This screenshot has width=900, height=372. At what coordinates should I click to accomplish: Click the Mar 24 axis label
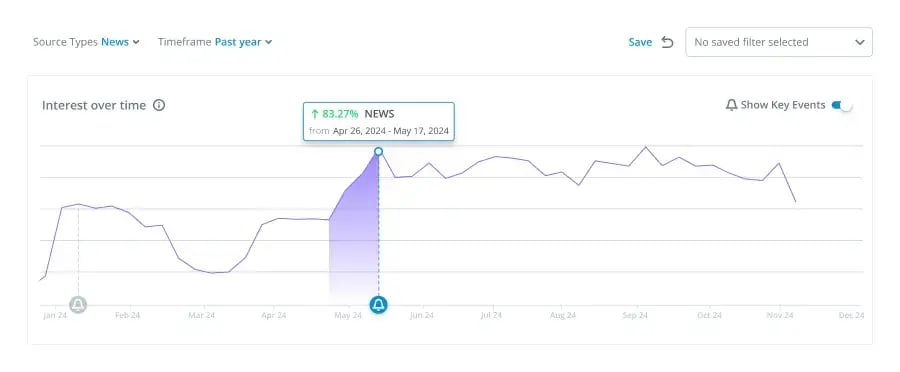pos(201,315)
